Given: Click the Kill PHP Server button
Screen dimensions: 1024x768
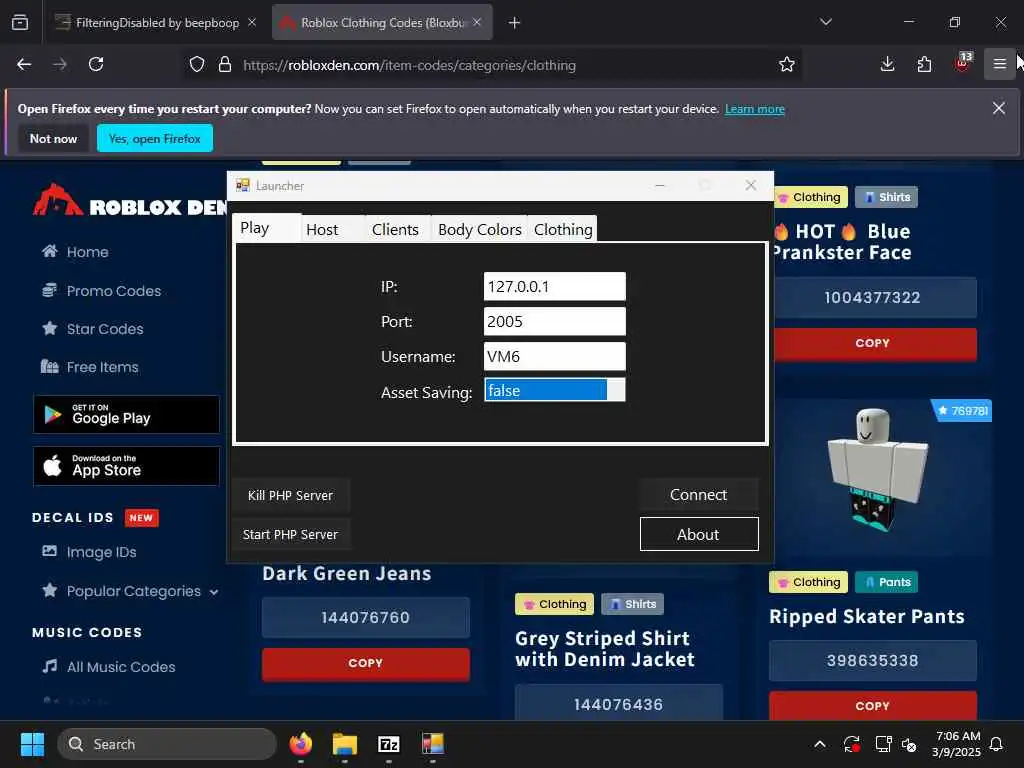Looking at the screenshot, I should tap(291, 495).
